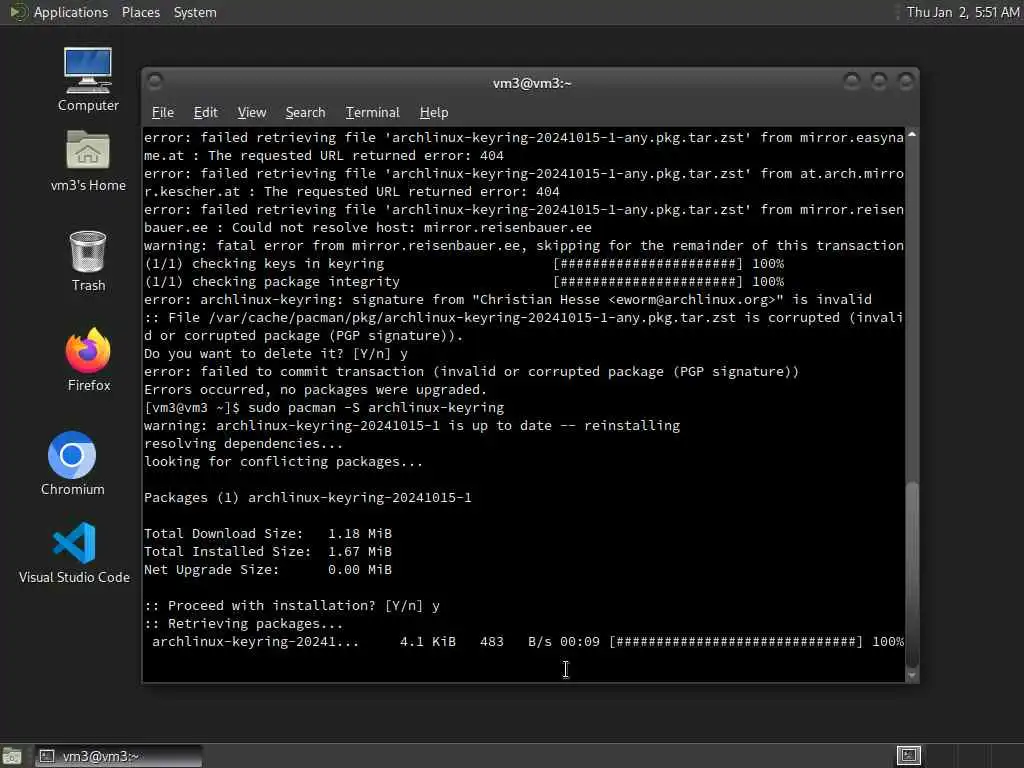Viewport: 1024px width, 768px height.
Task: Click the 'Proceed with installation? [Y/n] y' line
Action: [292, 605]
